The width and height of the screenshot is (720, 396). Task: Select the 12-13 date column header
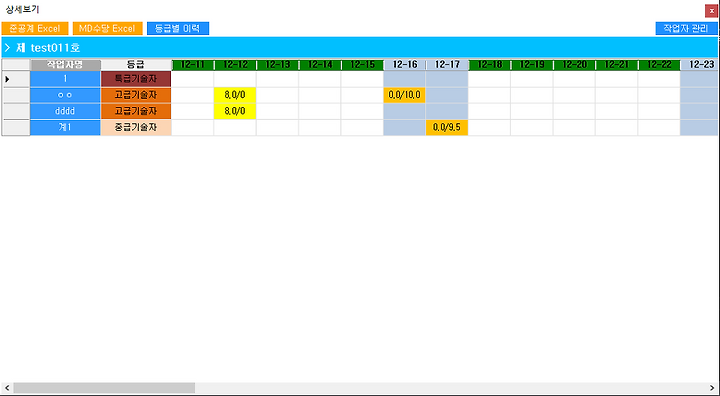point(277,65)
